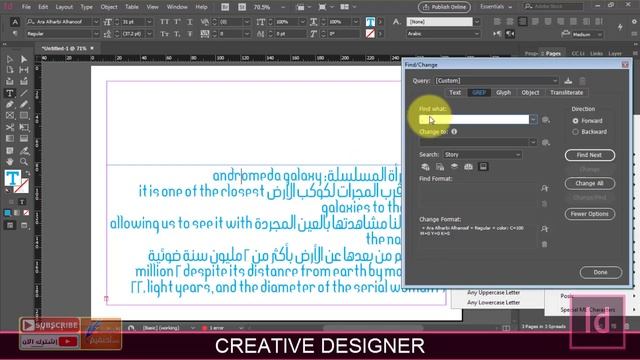Click the Fewer Options button
The height and width of the screenshot is (360, 640).
point(589,214)
